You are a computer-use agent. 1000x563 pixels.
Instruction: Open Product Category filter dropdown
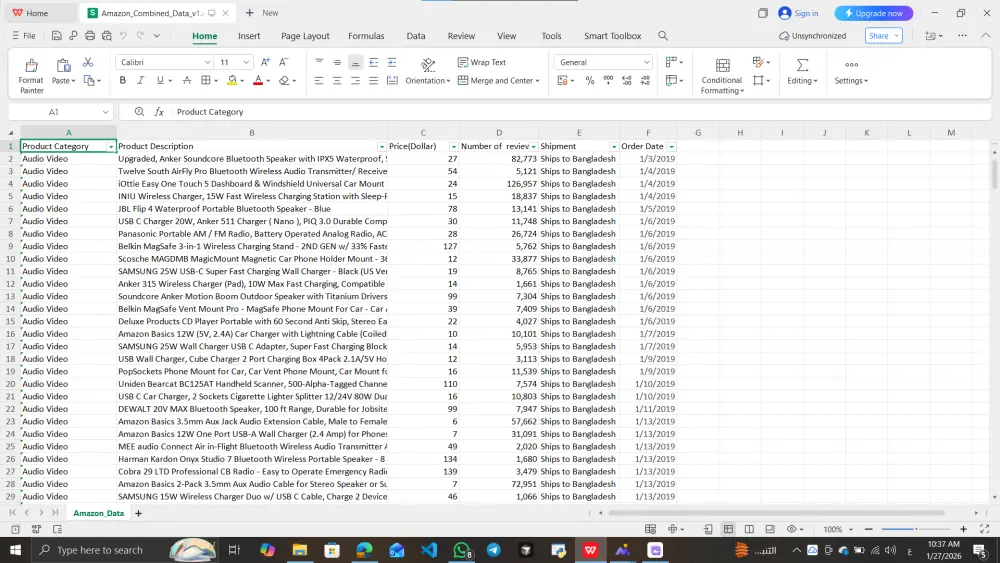(111, 147)
